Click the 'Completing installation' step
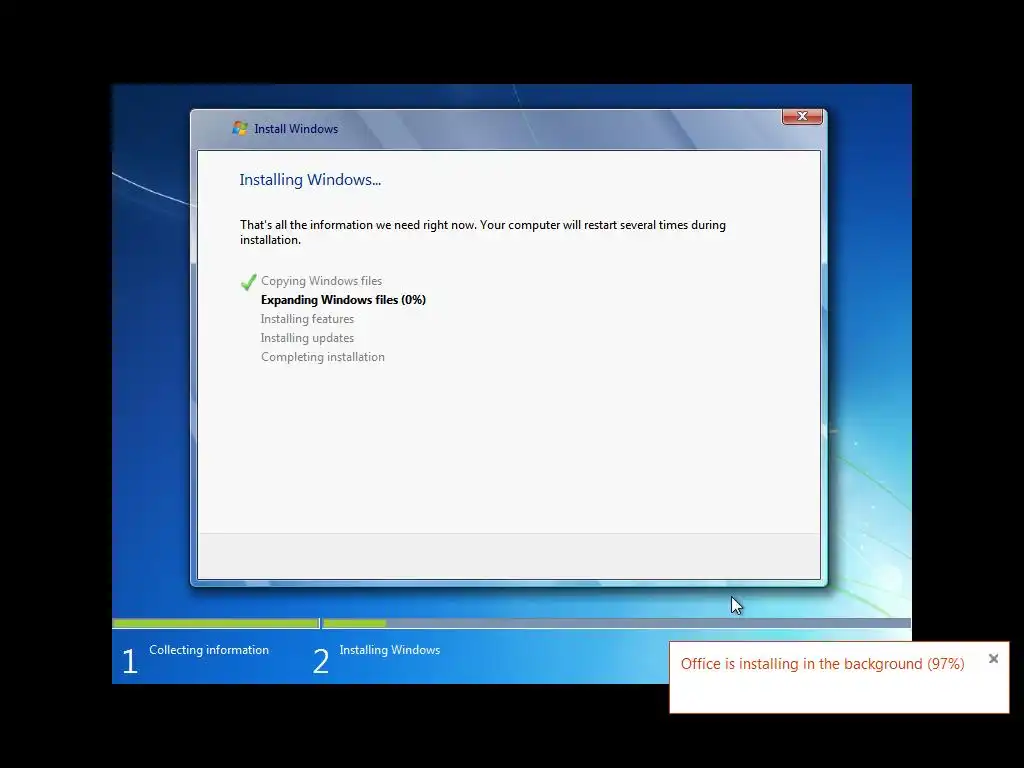Viewport: 1024px width, 768px height. (323, 357)
